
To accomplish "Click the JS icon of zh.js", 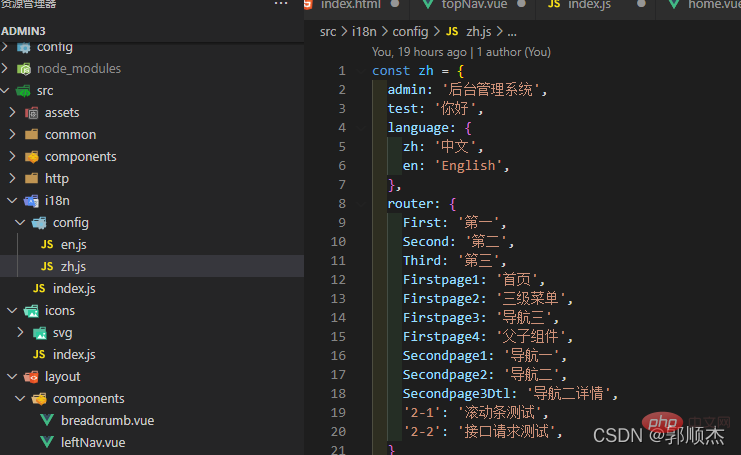I will coord(47,266).
